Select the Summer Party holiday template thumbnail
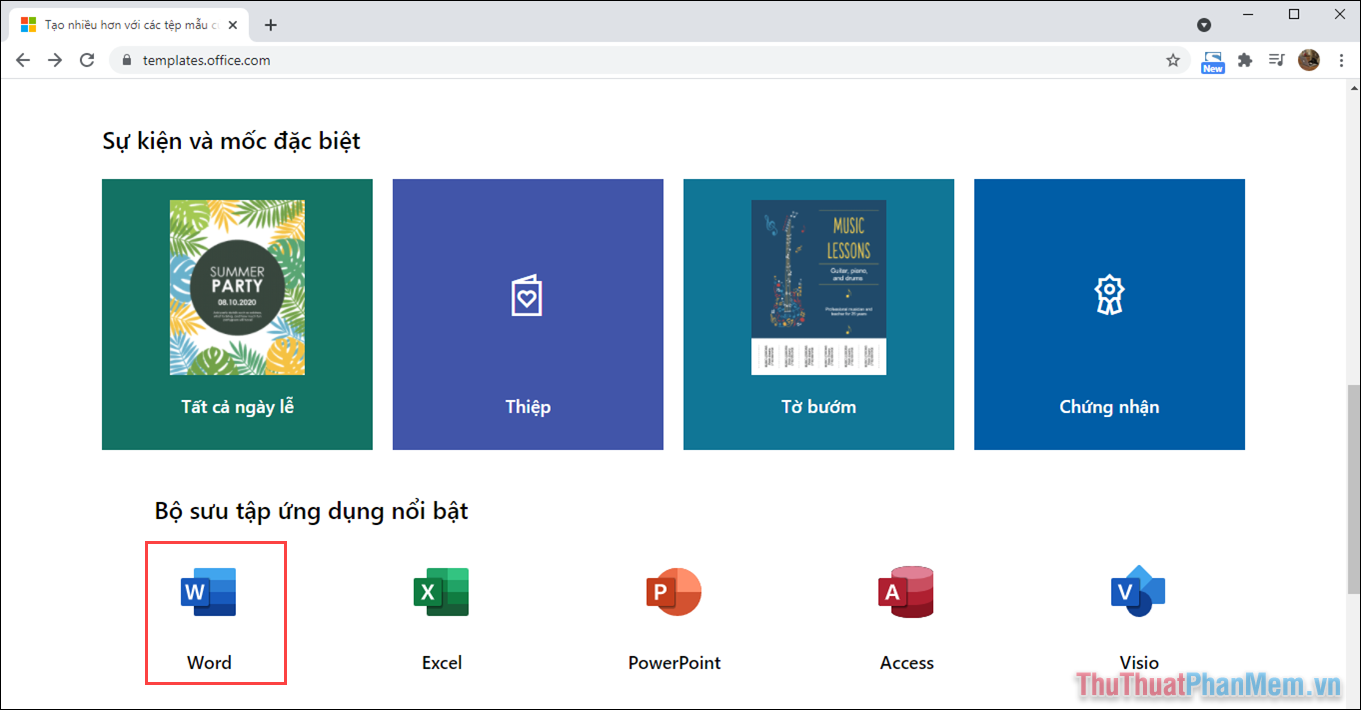Viewport: 1361px width, 710px height. (237, 288)
